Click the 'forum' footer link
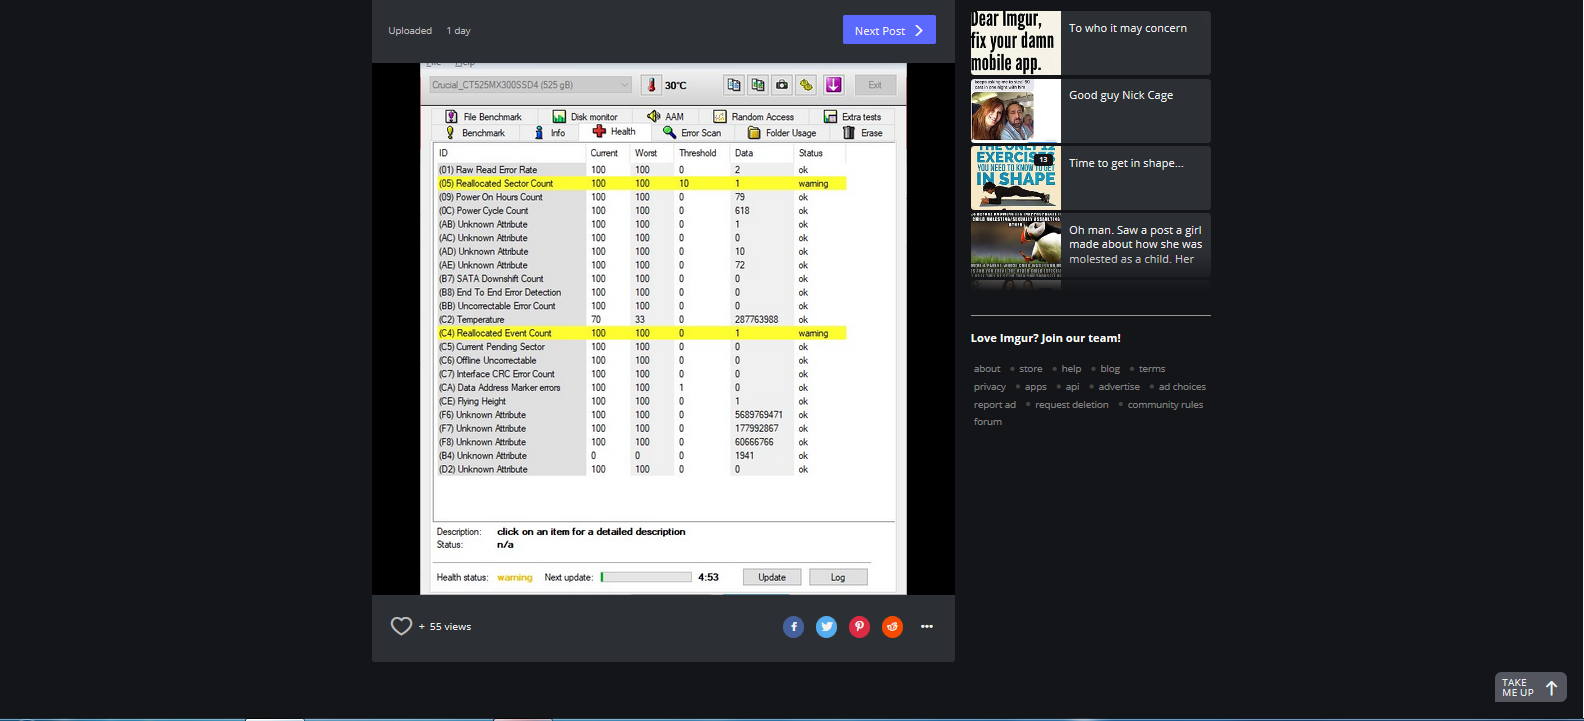The image size is (1584, 721). click(988, 422)
